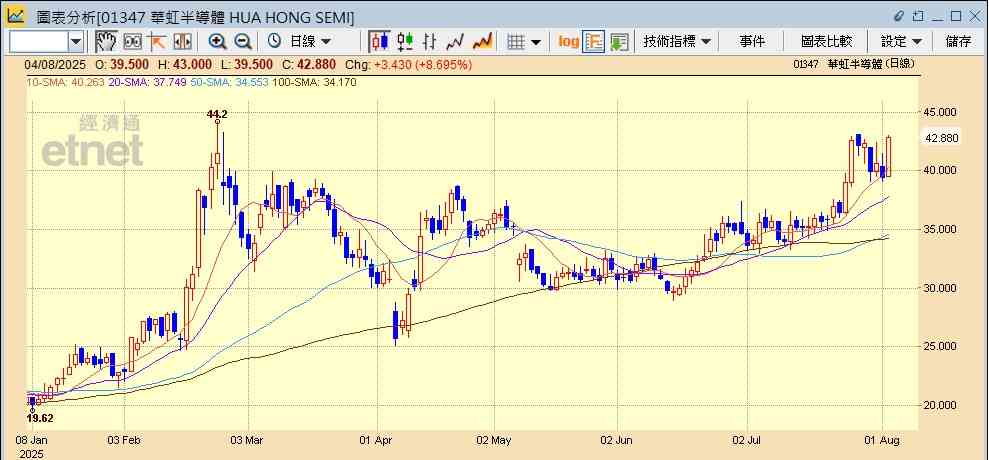Click the 35.000 price axis label
The width and height of the screenshot is (989, 460).
(x=940, y=229)
